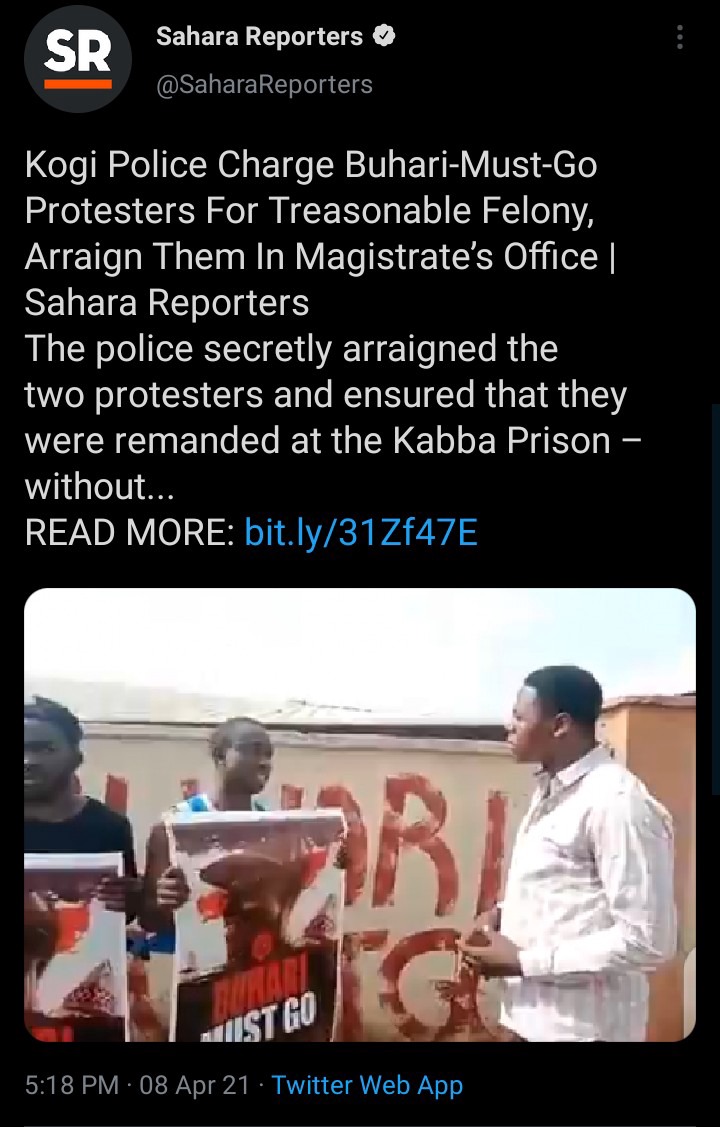Open the SR profile avatar
720x1127 pixels.
[x=78, y=58]
